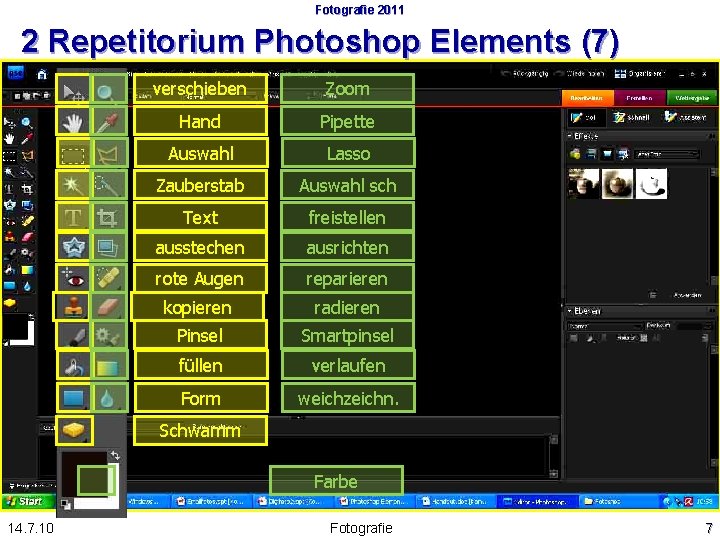Choose the Crop tool in small left toolbox
Screen dimensions: 720x540
tap(27, 189)
